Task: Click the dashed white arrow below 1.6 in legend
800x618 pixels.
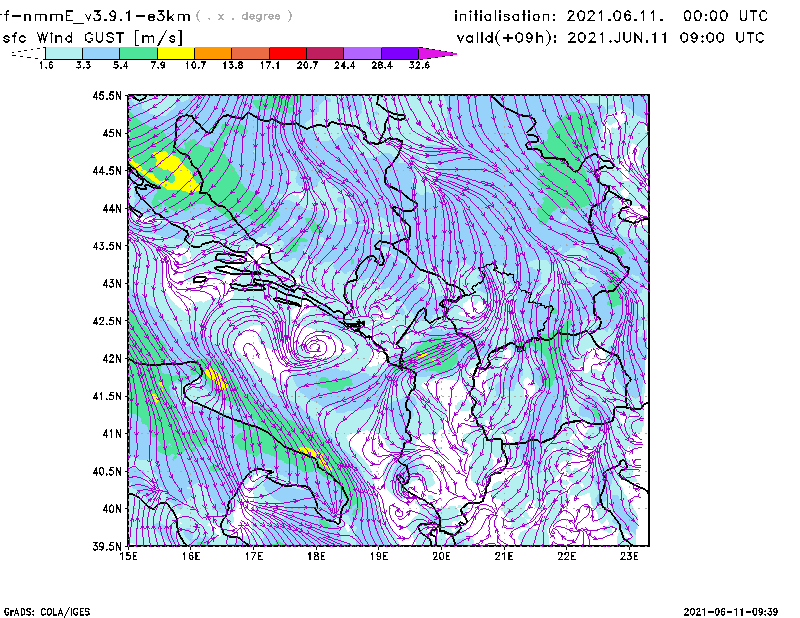Action: pos(28,53)
